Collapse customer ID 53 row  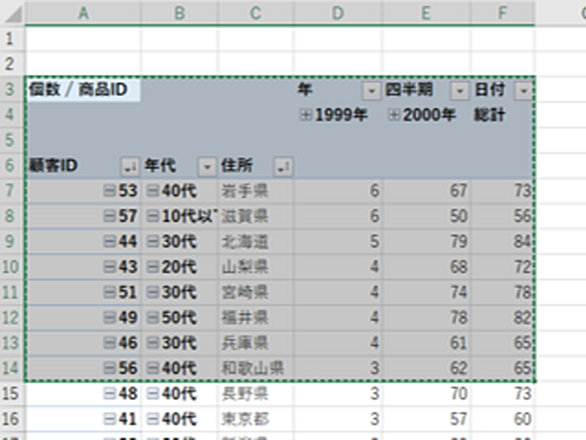point(110,191)
